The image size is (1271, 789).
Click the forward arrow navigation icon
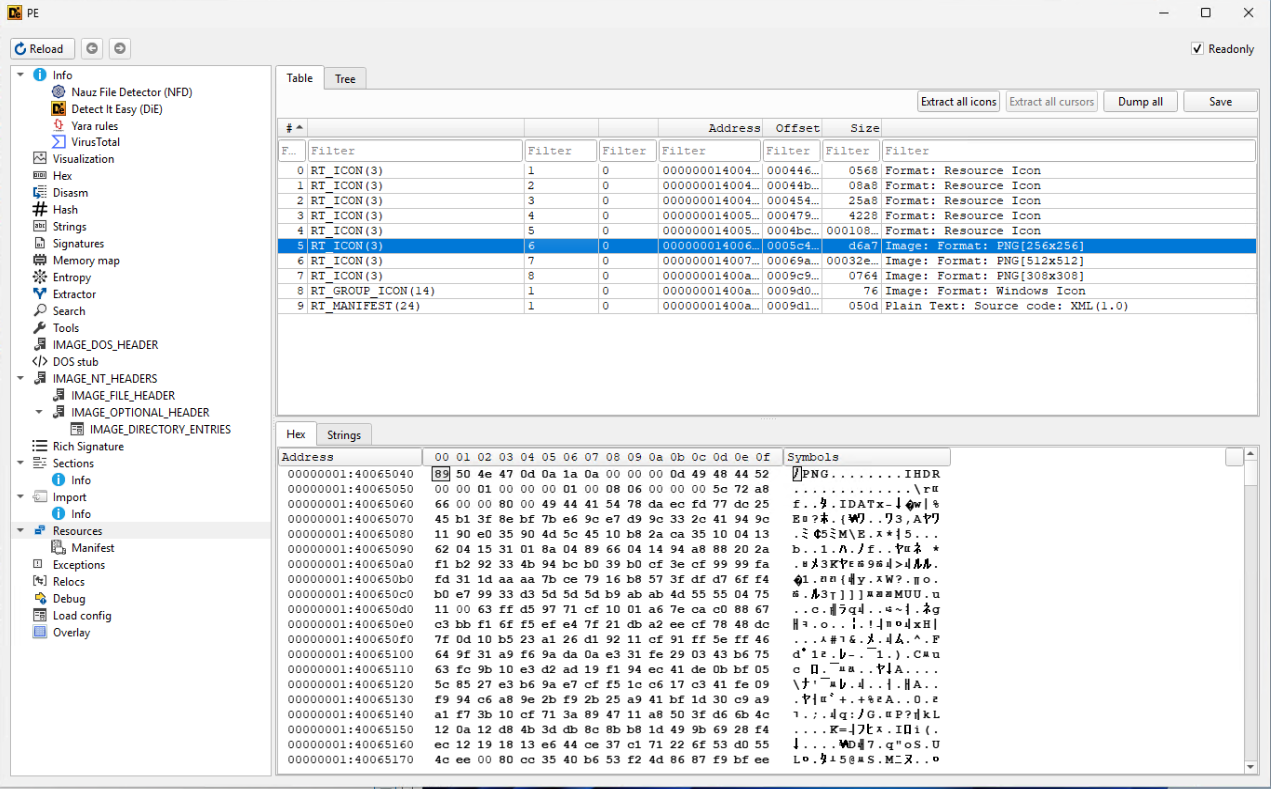click(119, 49)
